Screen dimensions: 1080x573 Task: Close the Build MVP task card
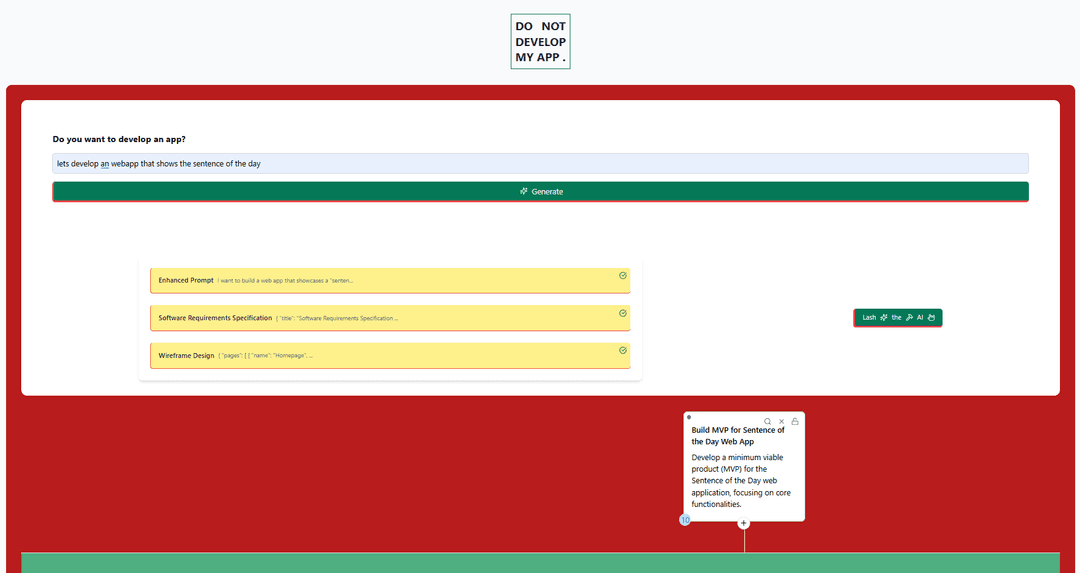(x=782, y=422)
